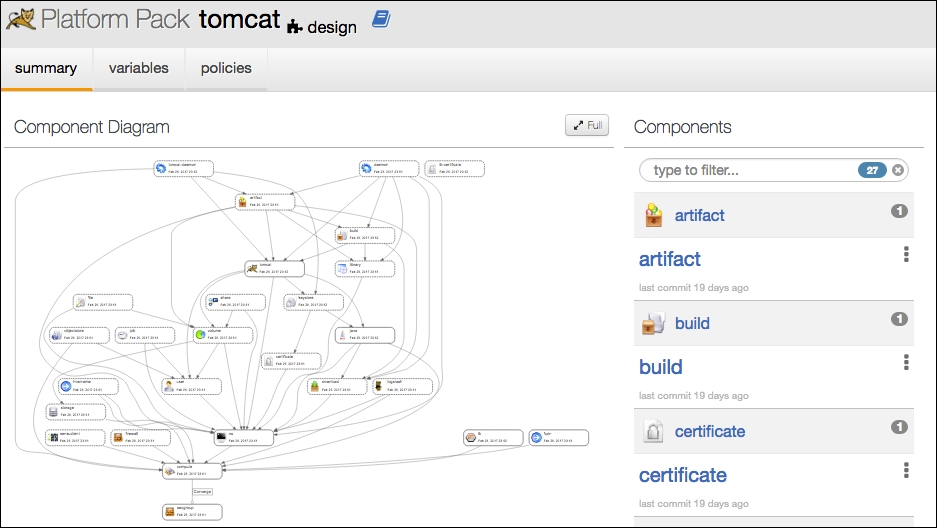Select the logstash node in the diagram
Viewport: 937px width, 528px height.
(x=402, y=386)
